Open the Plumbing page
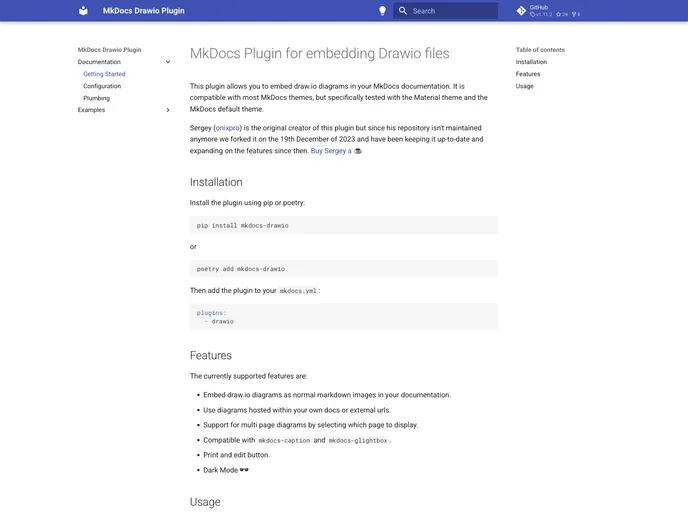 (x=97, y=98)
